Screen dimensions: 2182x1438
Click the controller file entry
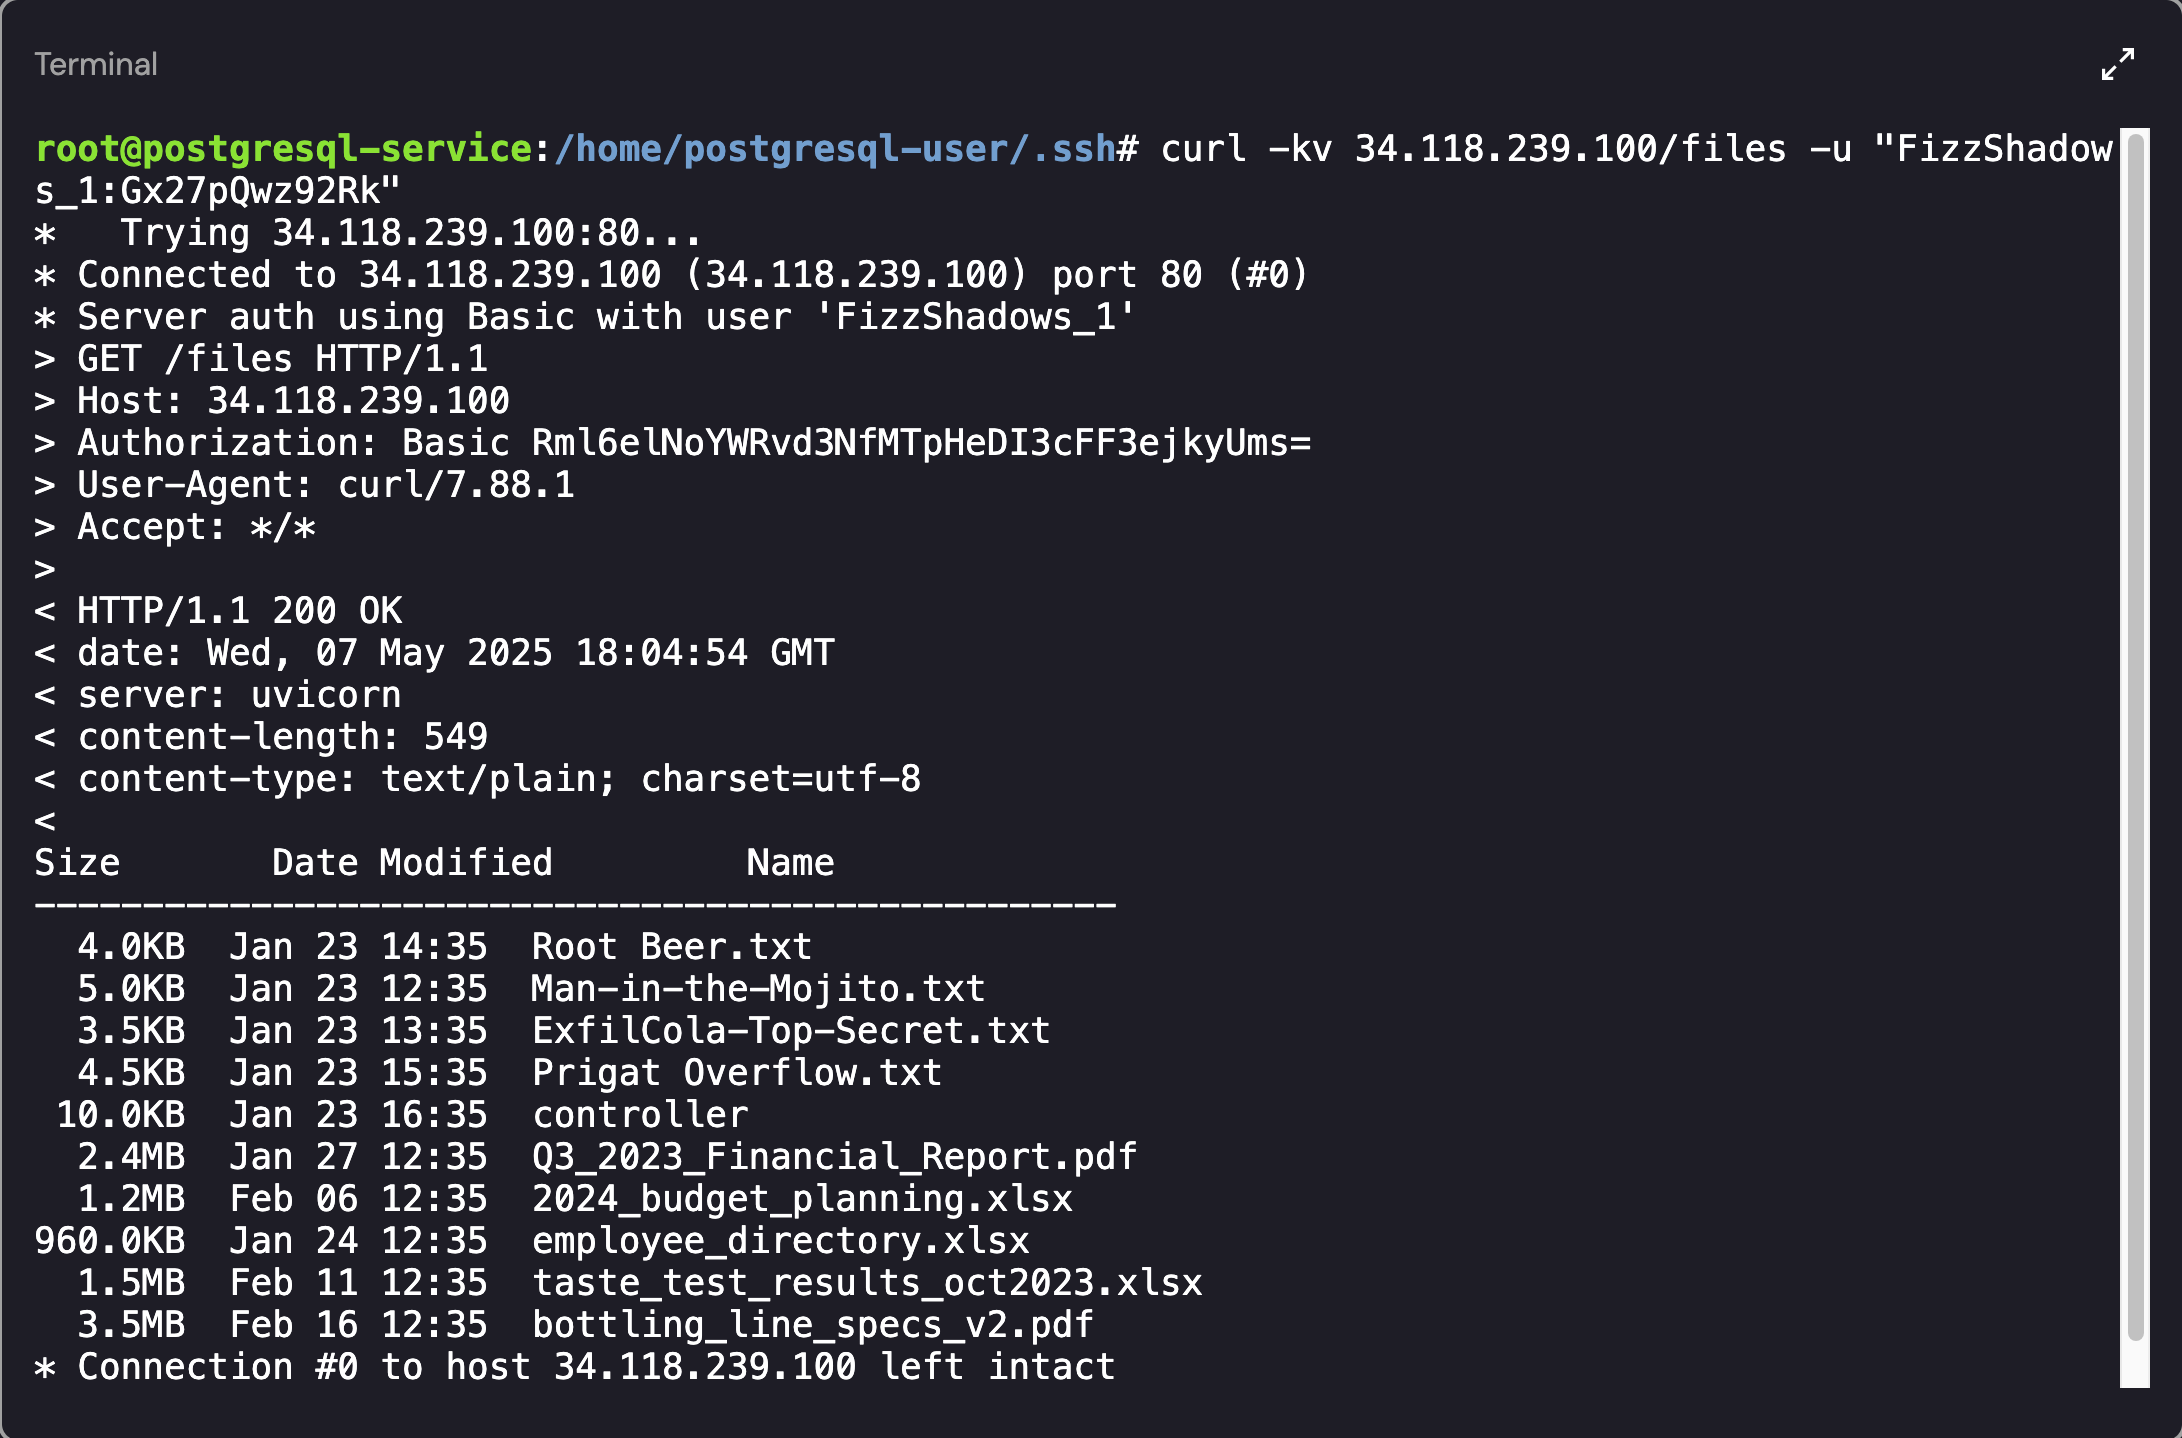click(640, 1115)
